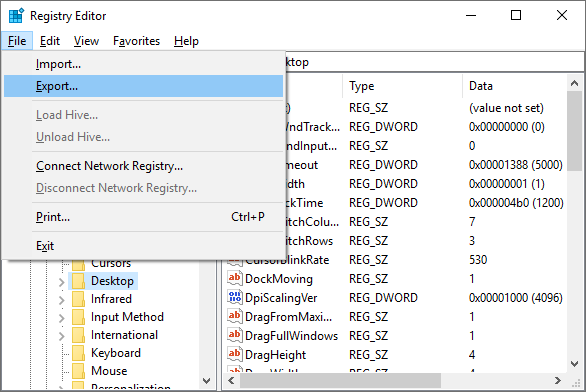The height and width of the screenshot is (392, 586).
Task: Choose Exit from File menu
Action: pyautogui.click(x=144, y=246)
